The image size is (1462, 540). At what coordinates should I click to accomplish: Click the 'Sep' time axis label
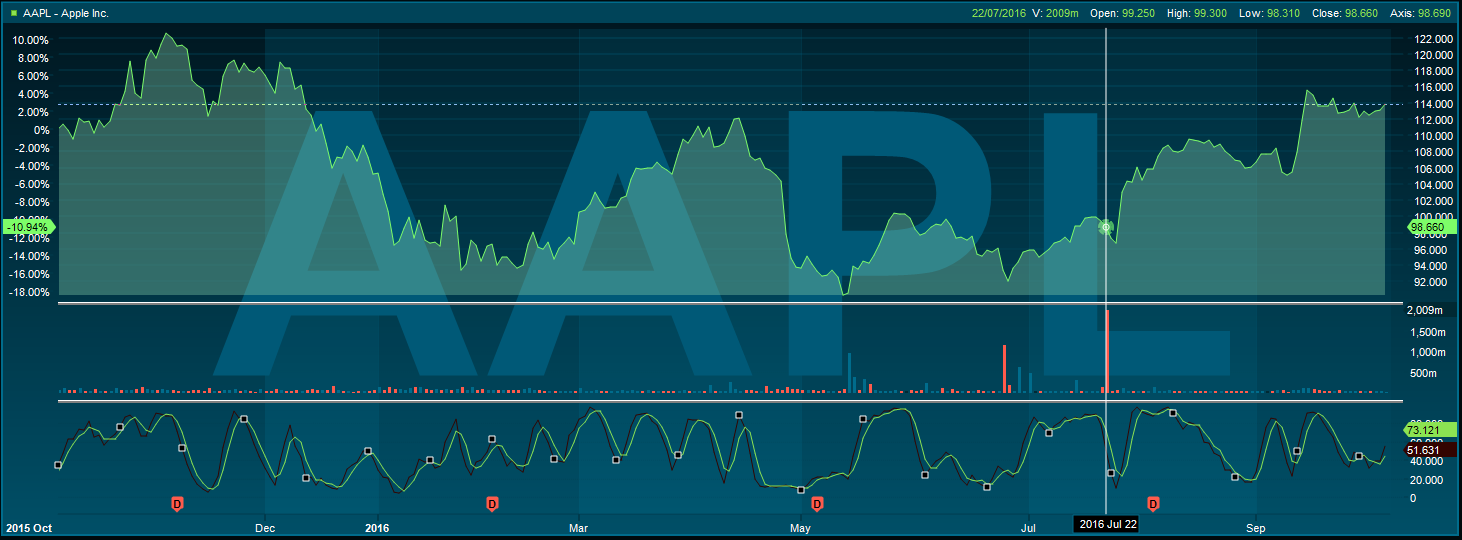1256,527
